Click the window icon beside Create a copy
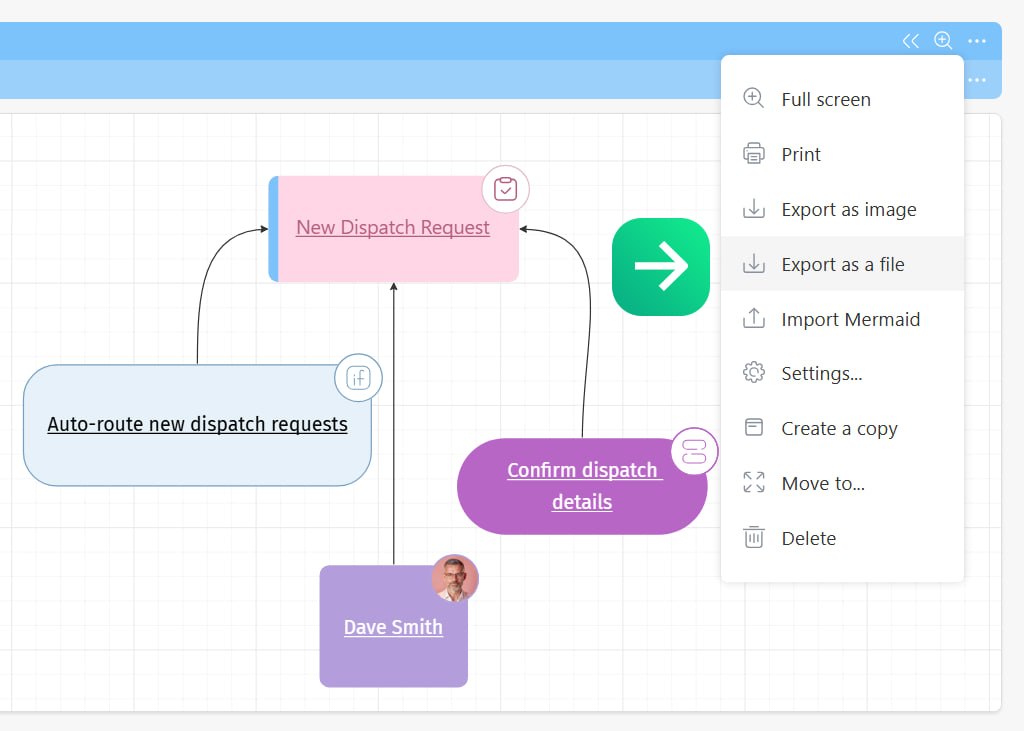This screenshot has width=1024, height=731. [x=754, y=427]
